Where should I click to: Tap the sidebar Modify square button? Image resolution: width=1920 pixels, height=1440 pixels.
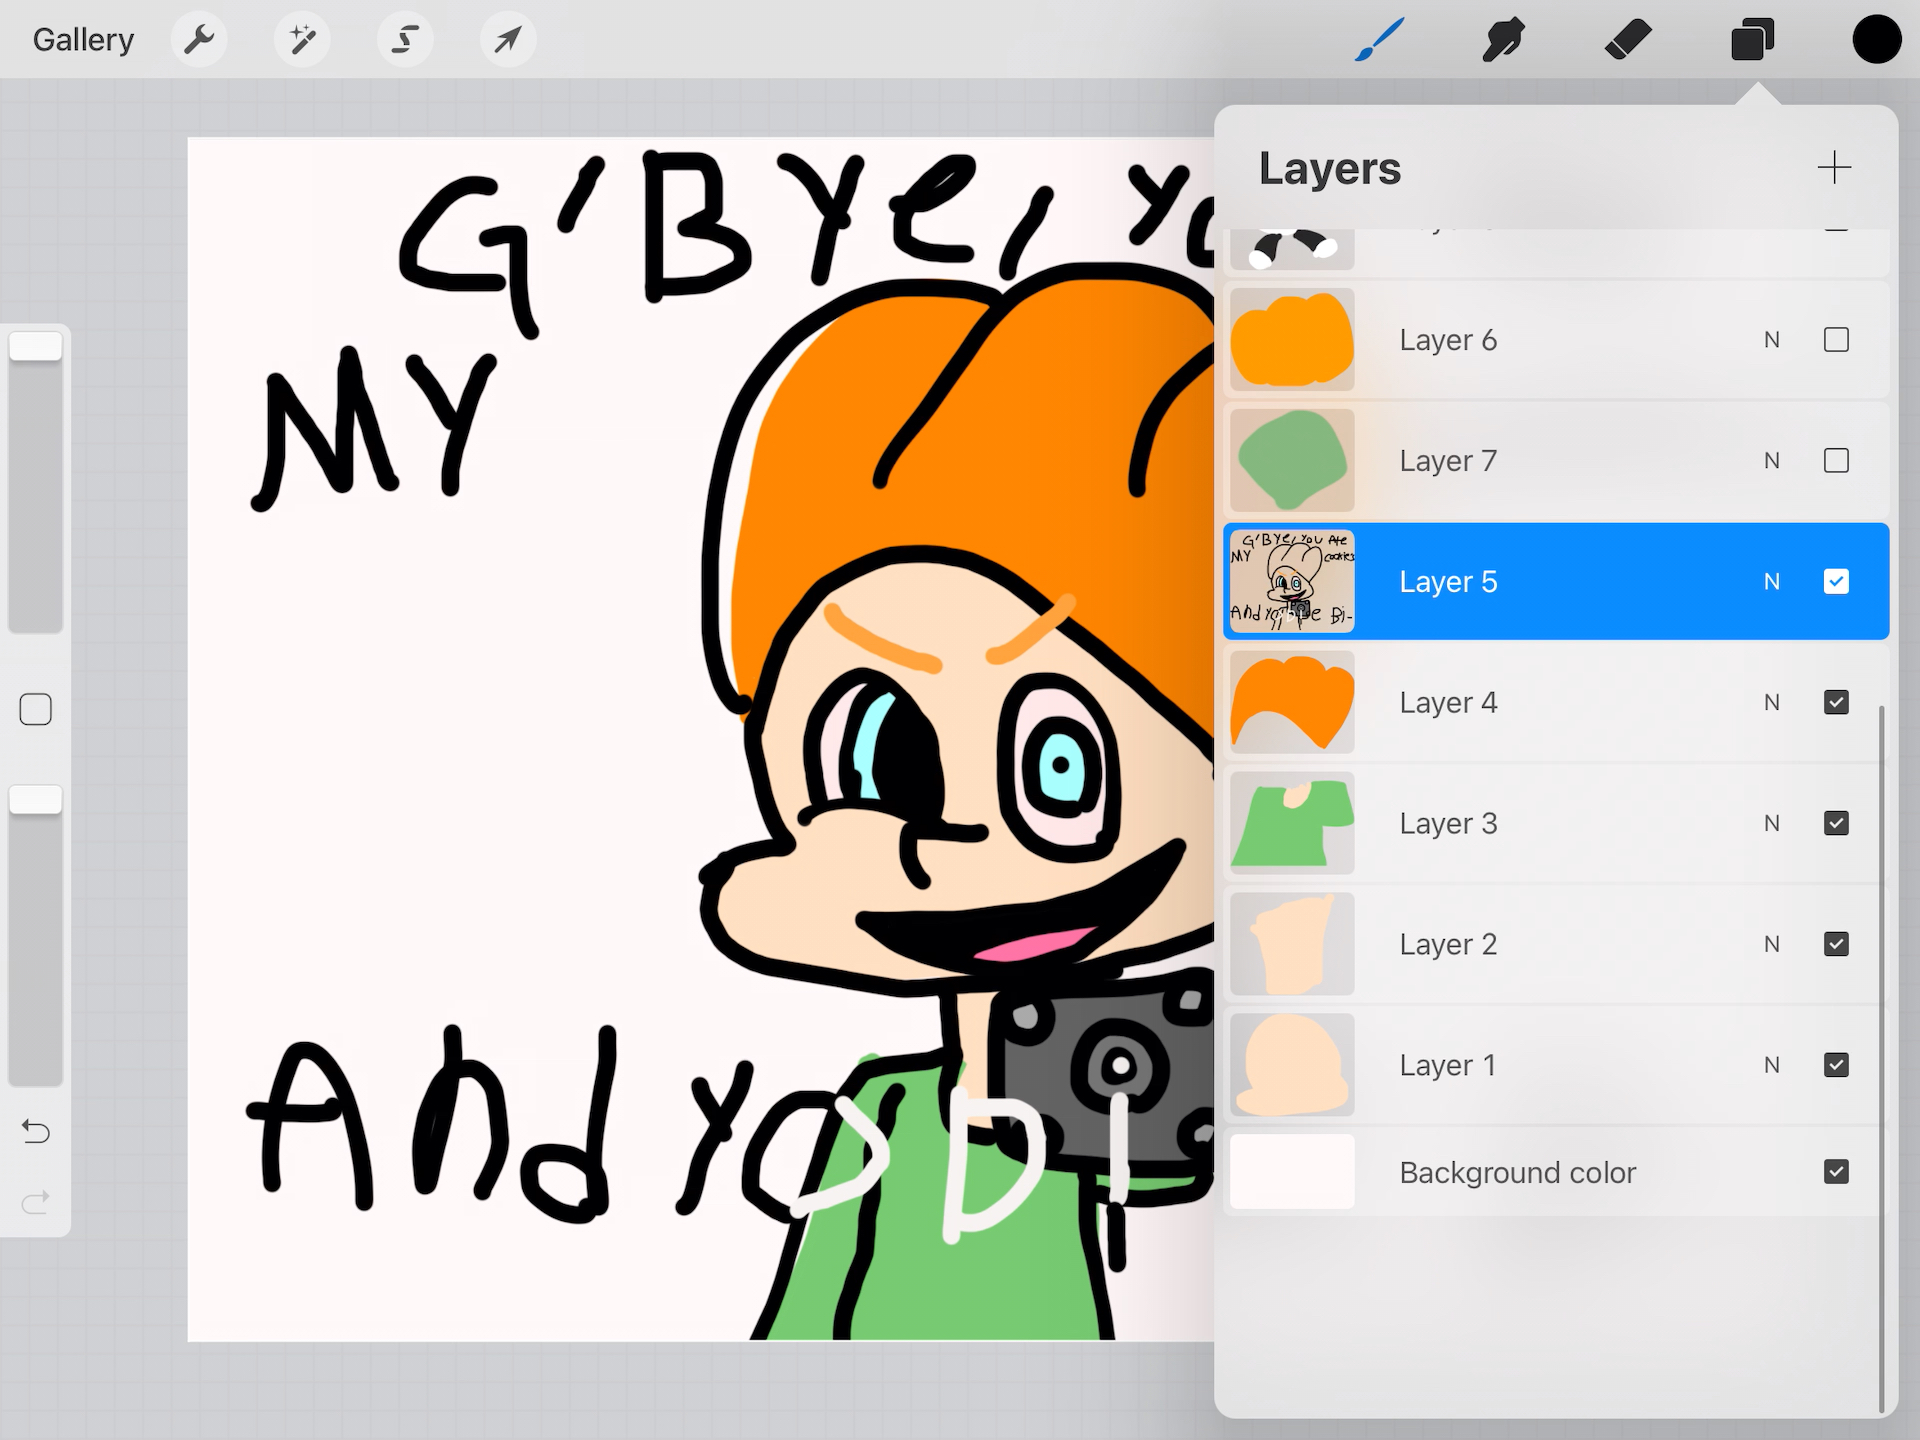36,709
